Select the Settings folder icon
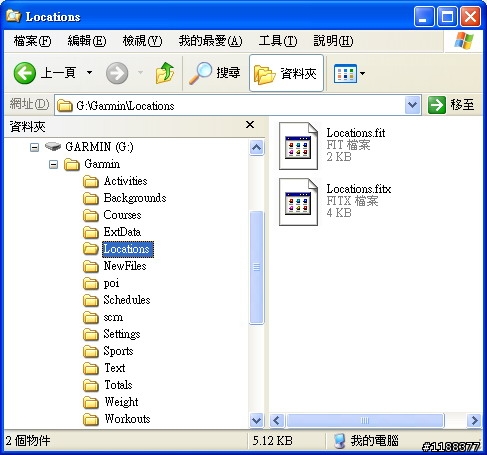The image size is (487, 455). (x=91, y=335)
